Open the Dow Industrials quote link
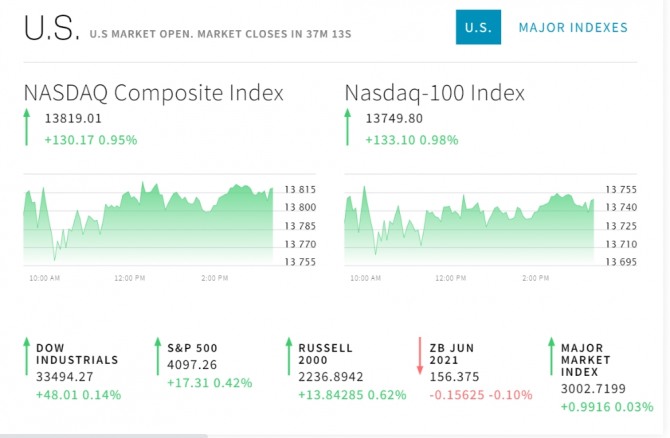 [77, 354]
